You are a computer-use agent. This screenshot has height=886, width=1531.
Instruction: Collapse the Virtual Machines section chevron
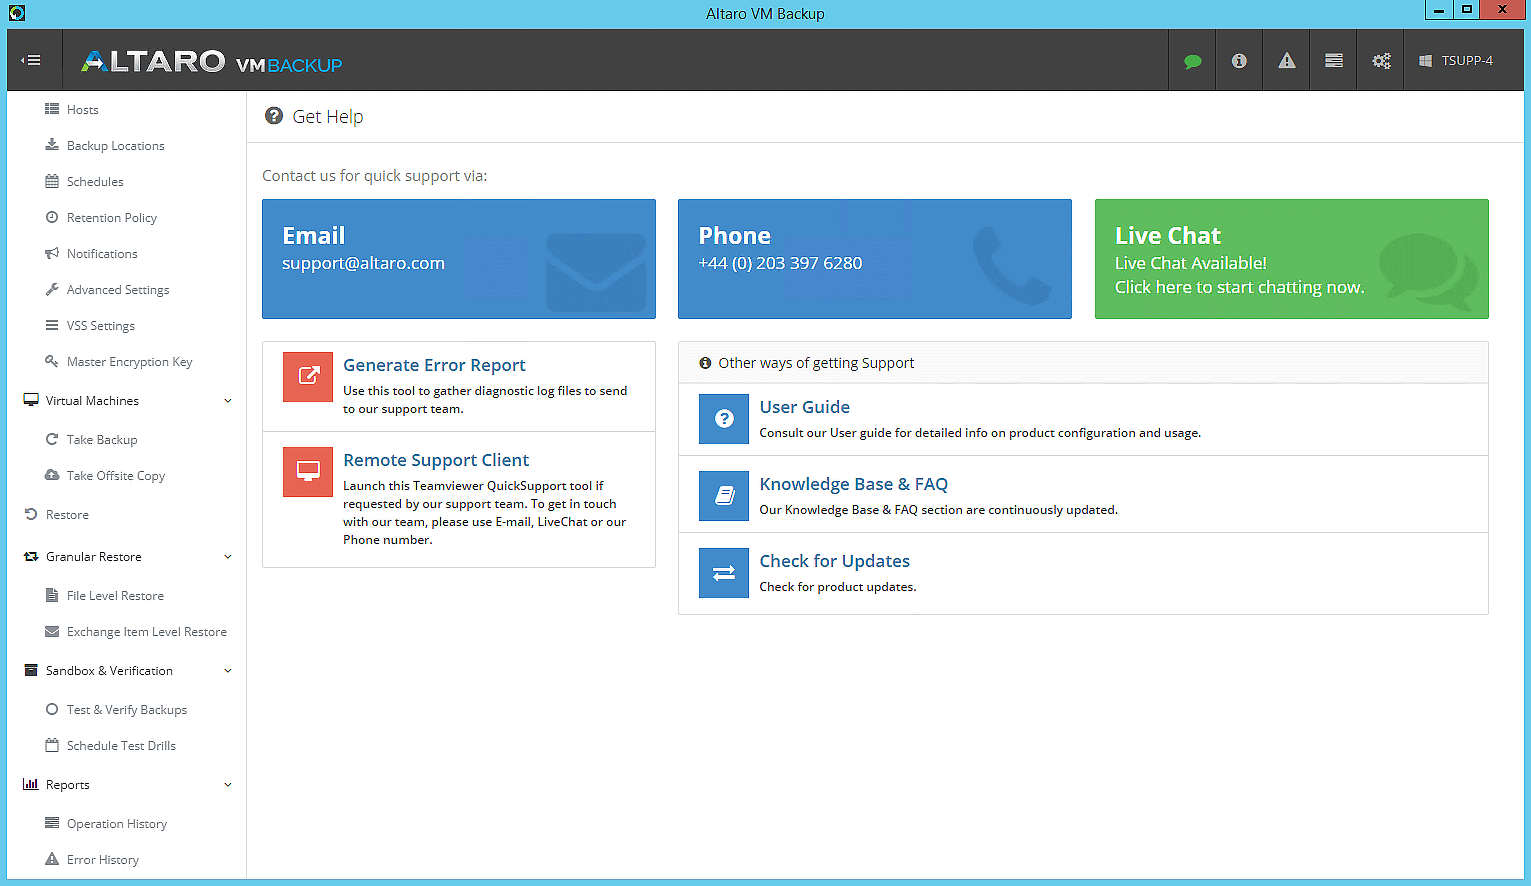tap(228, 400)
